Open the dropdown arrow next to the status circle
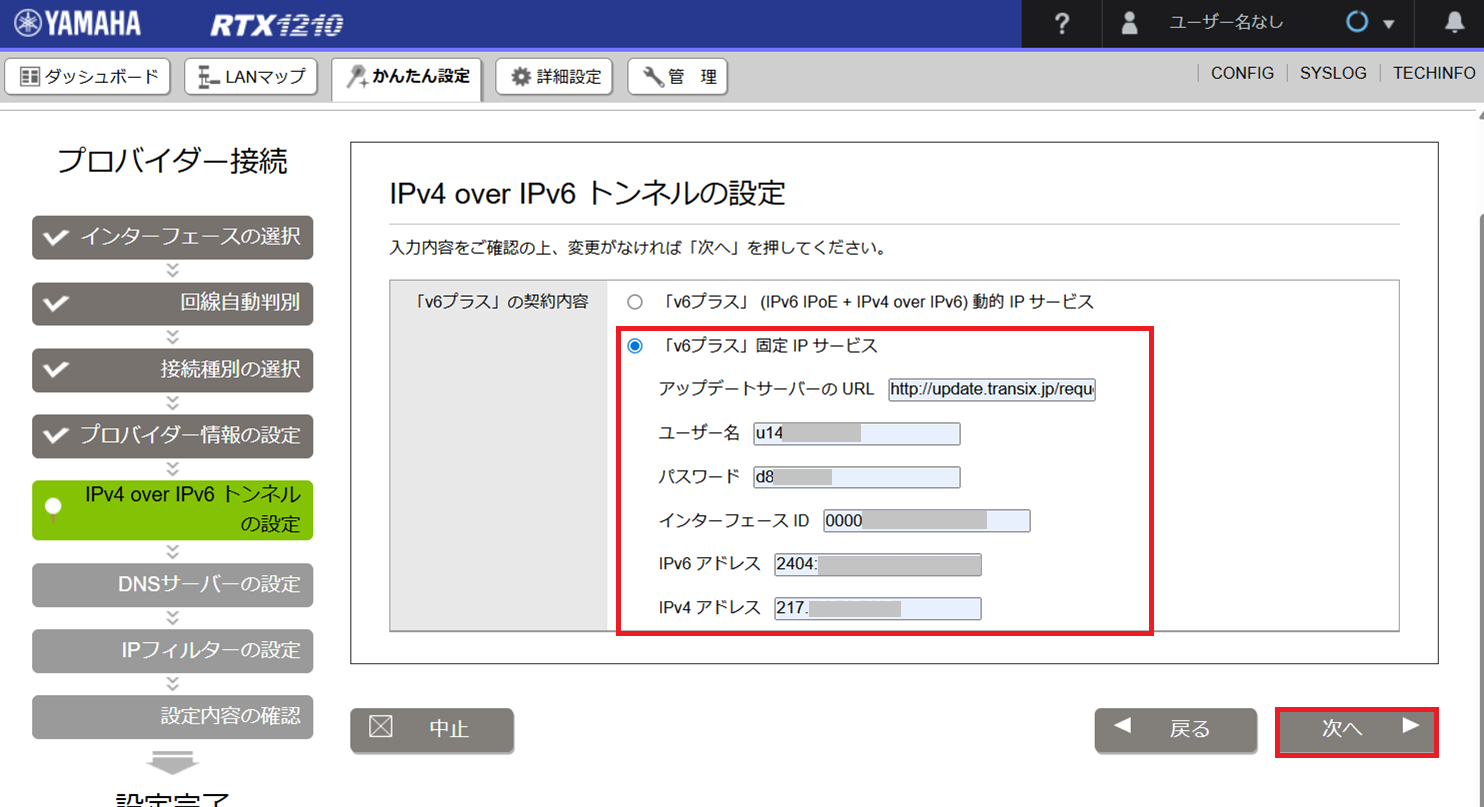 tap(1386, 25)
